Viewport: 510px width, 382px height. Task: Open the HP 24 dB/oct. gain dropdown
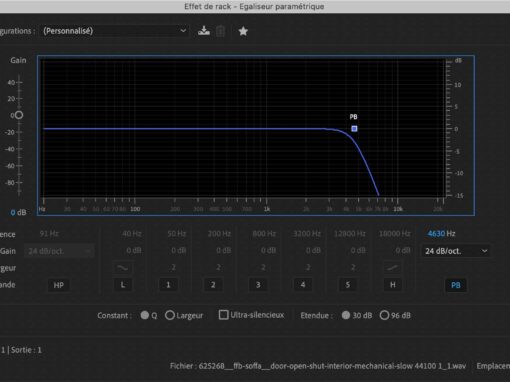(59, 251)
